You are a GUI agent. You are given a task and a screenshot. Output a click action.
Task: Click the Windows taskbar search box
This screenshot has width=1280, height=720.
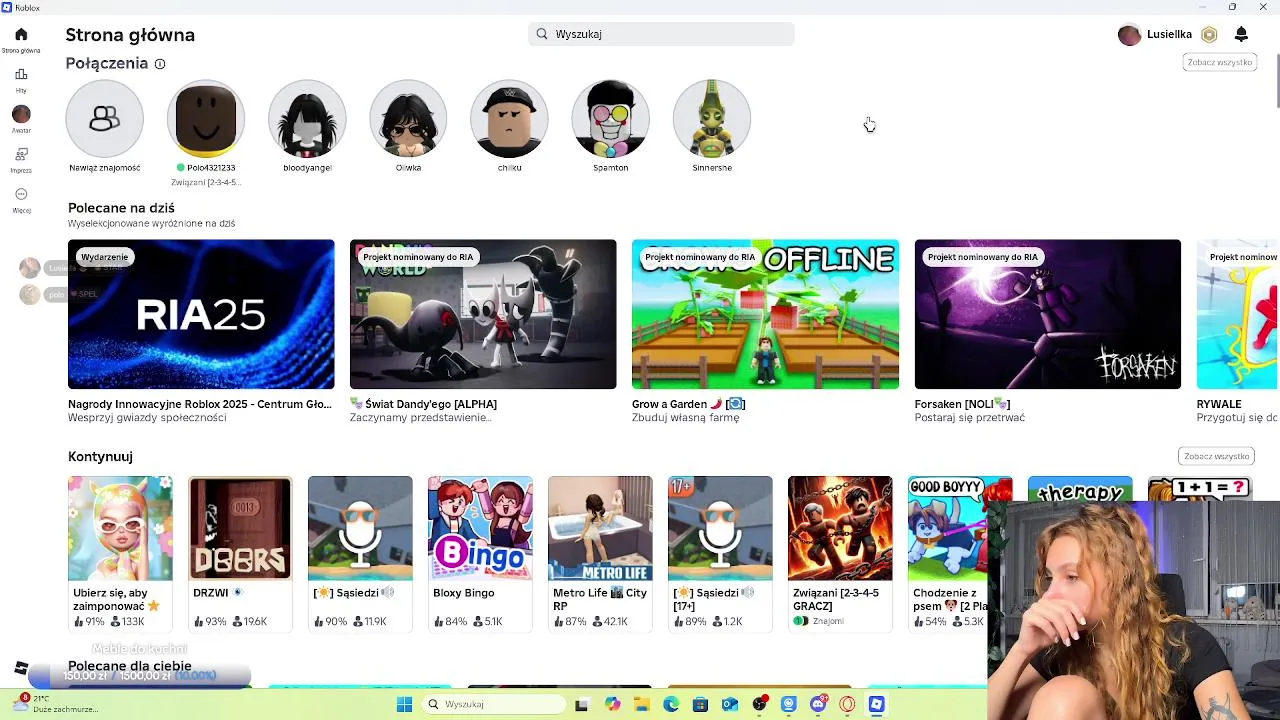click(495, 705)
